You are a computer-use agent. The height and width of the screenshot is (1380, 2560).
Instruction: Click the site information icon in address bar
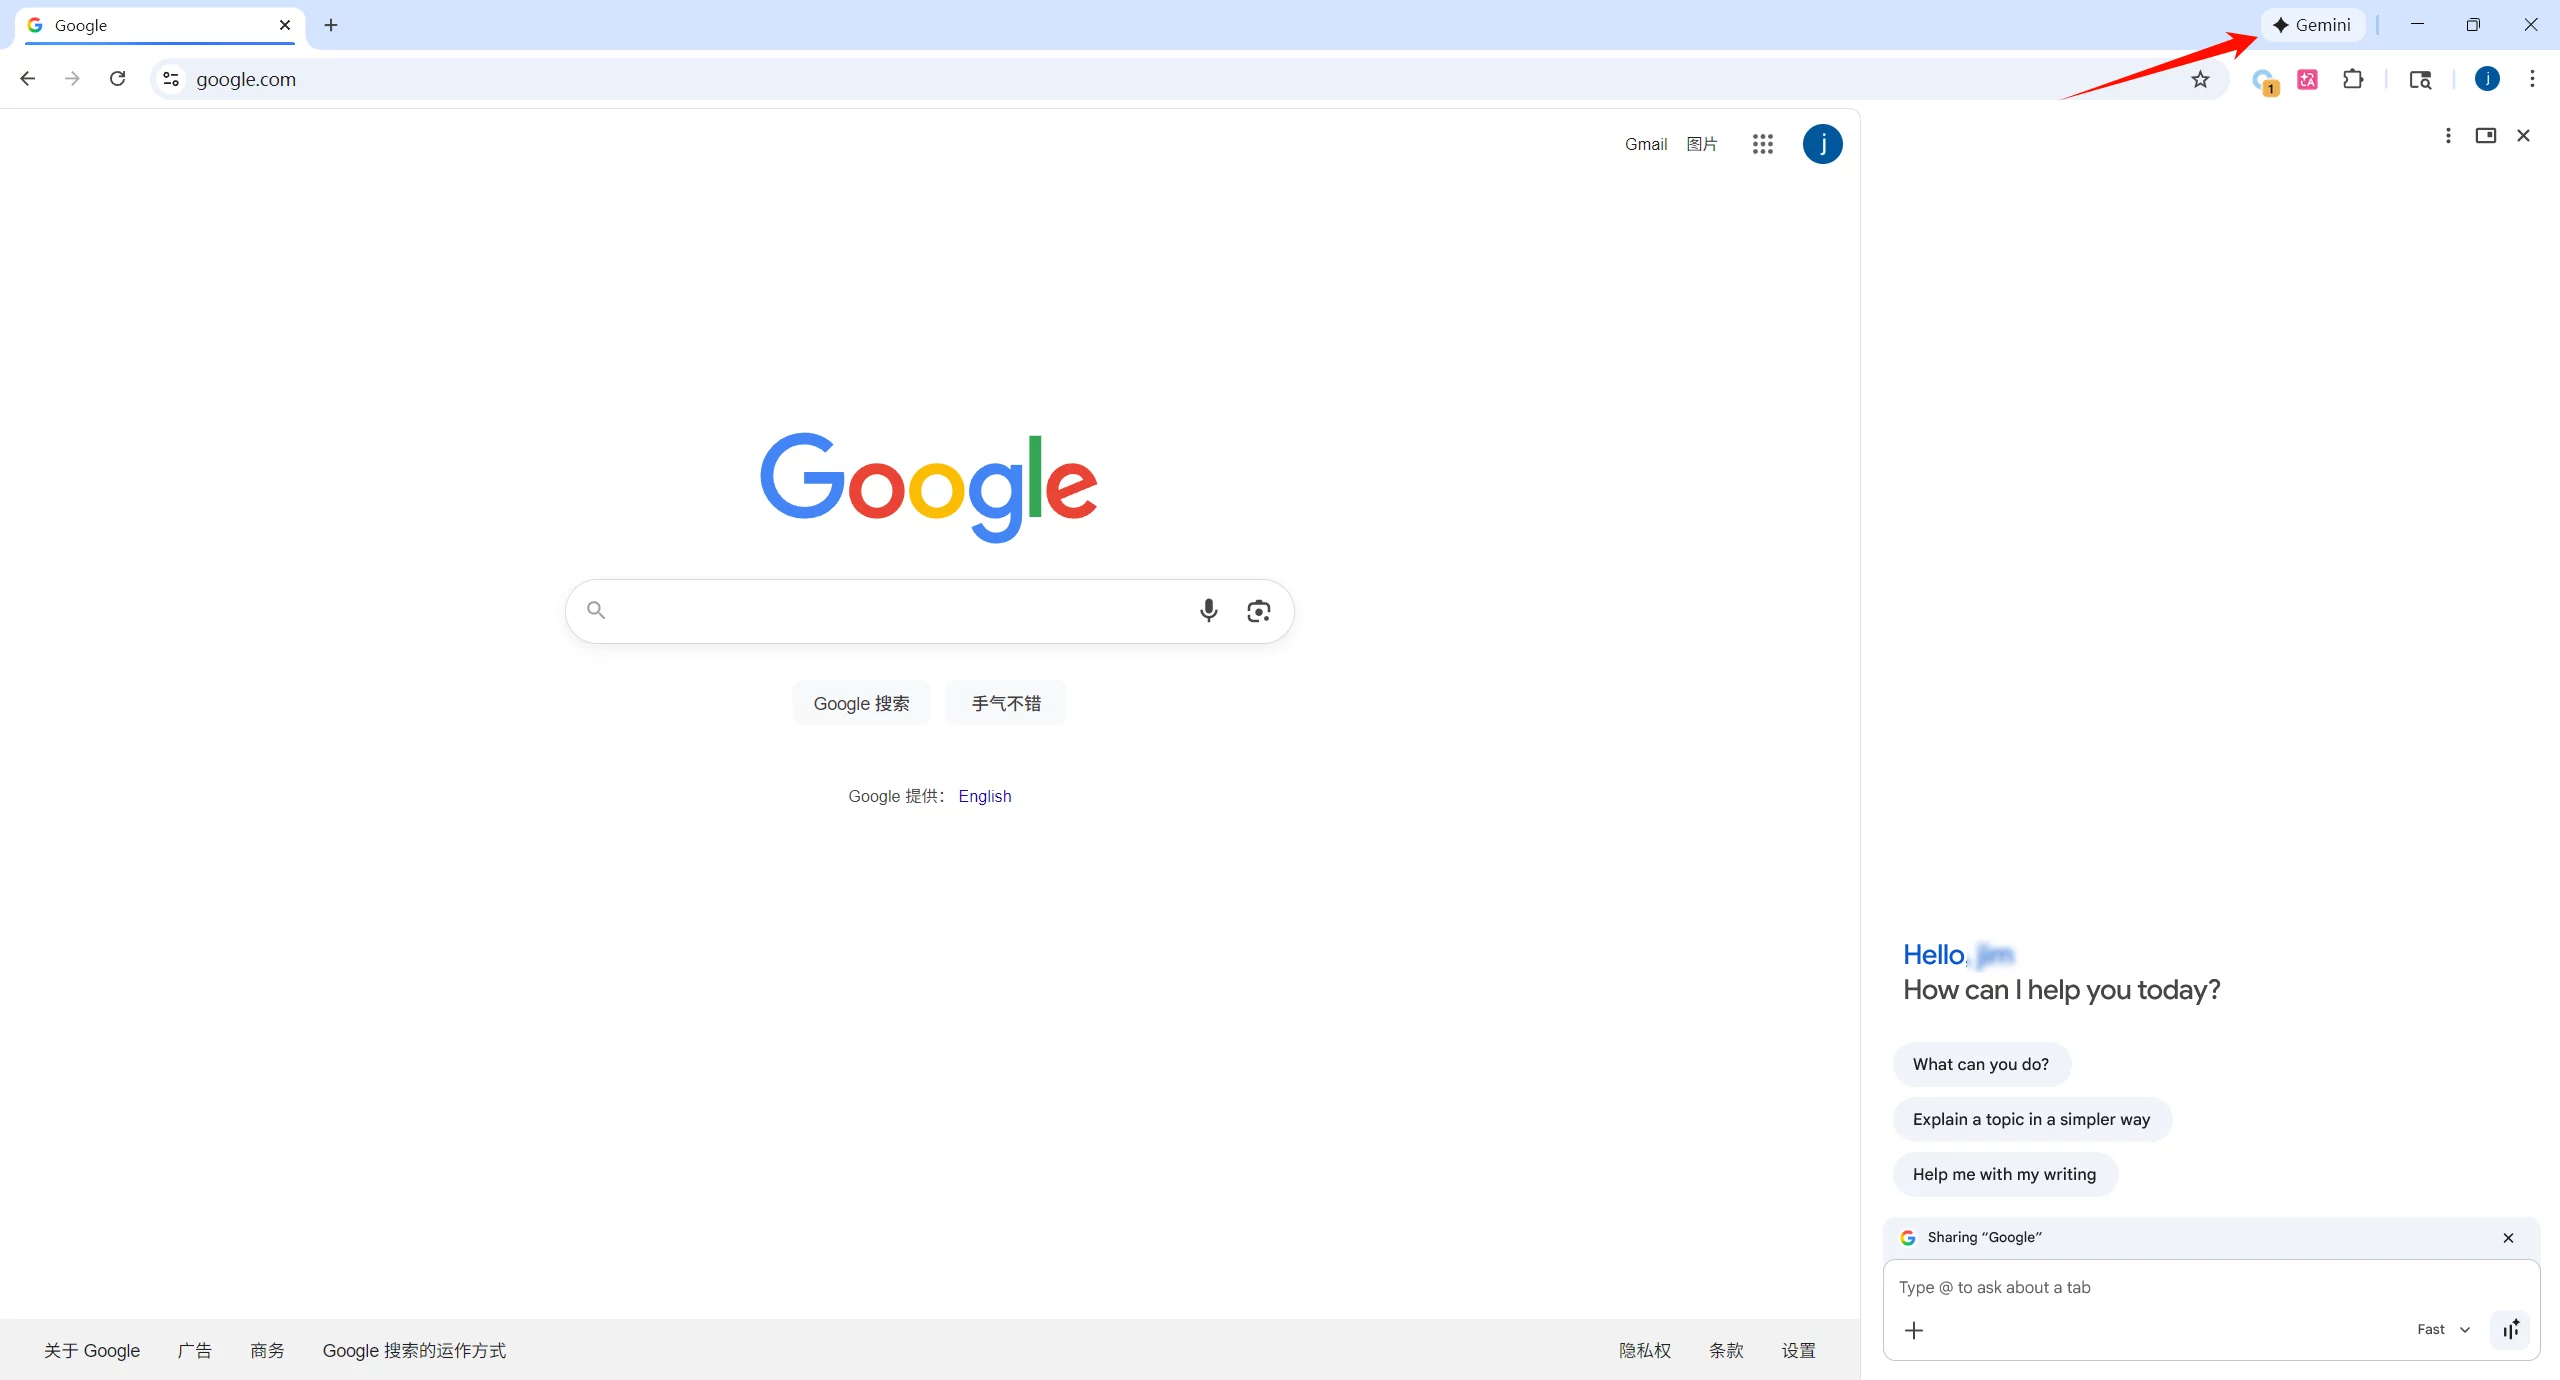171,79
